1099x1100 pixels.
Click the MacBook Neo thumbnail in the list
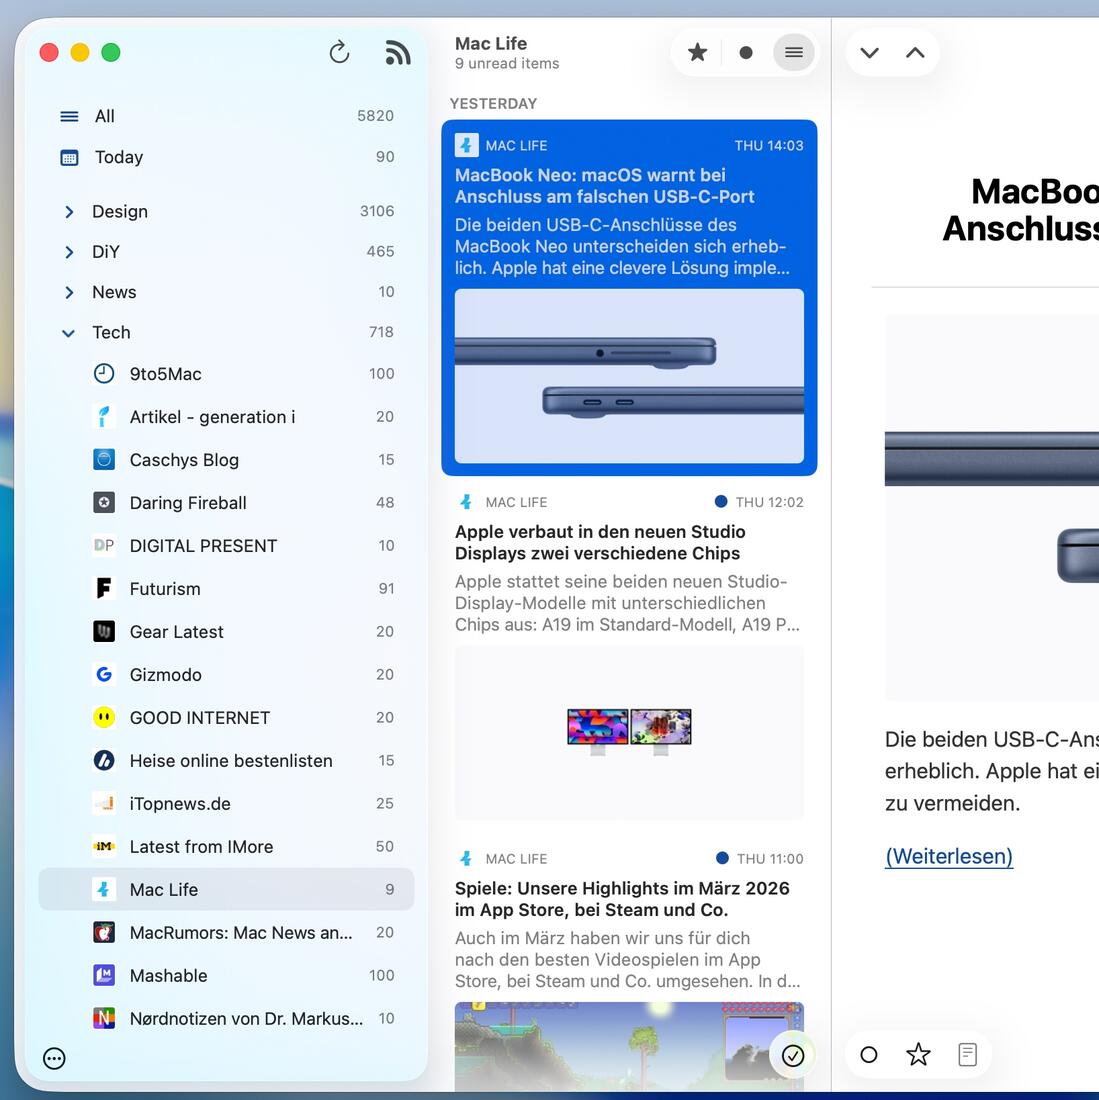[629, 376]
